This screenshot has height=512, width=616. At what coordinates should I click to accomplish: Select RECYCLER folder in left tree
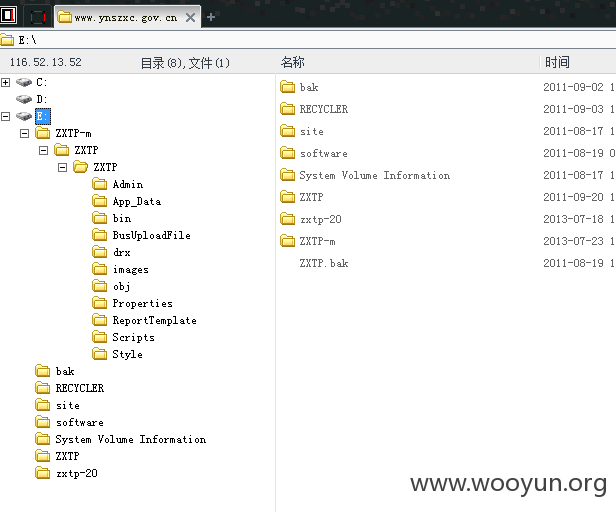point(80,388)
